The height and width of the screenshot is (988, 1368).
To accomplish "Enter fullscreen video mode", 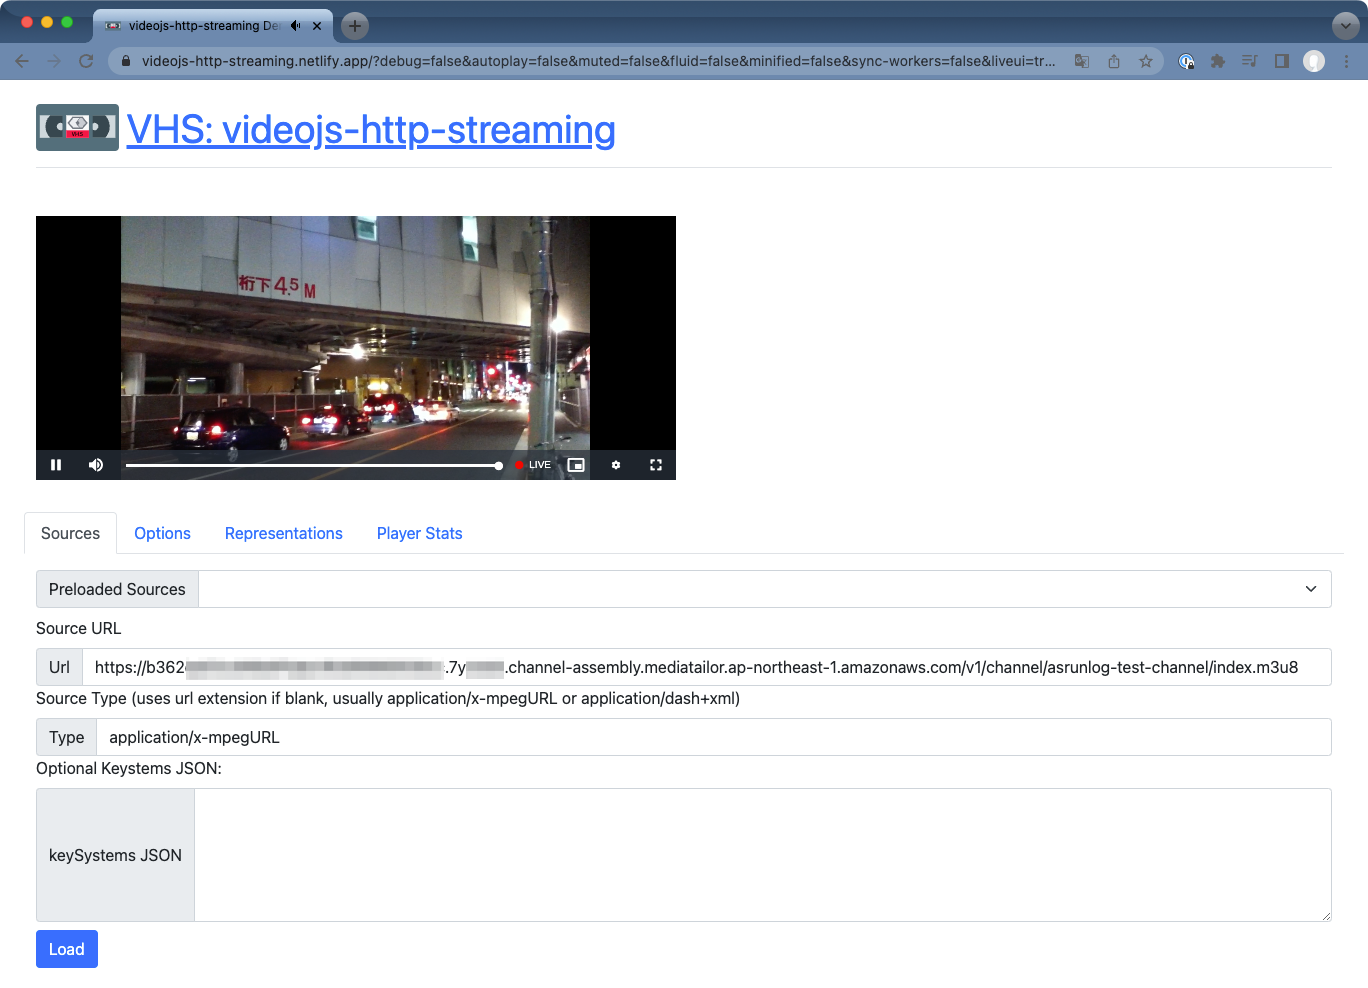I will pyautogui.click(x=656, y=465).
